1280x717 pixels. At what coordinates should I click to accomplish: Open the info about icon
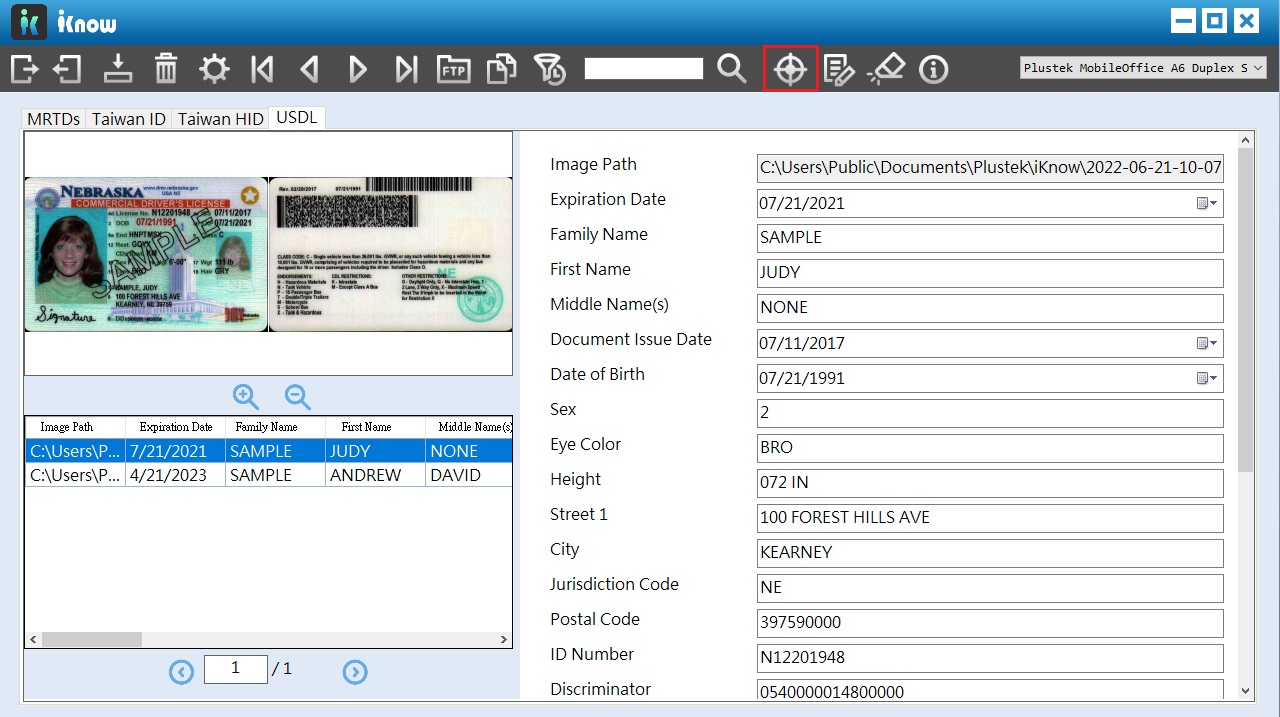pyautogui.click(x=934, y=69)
